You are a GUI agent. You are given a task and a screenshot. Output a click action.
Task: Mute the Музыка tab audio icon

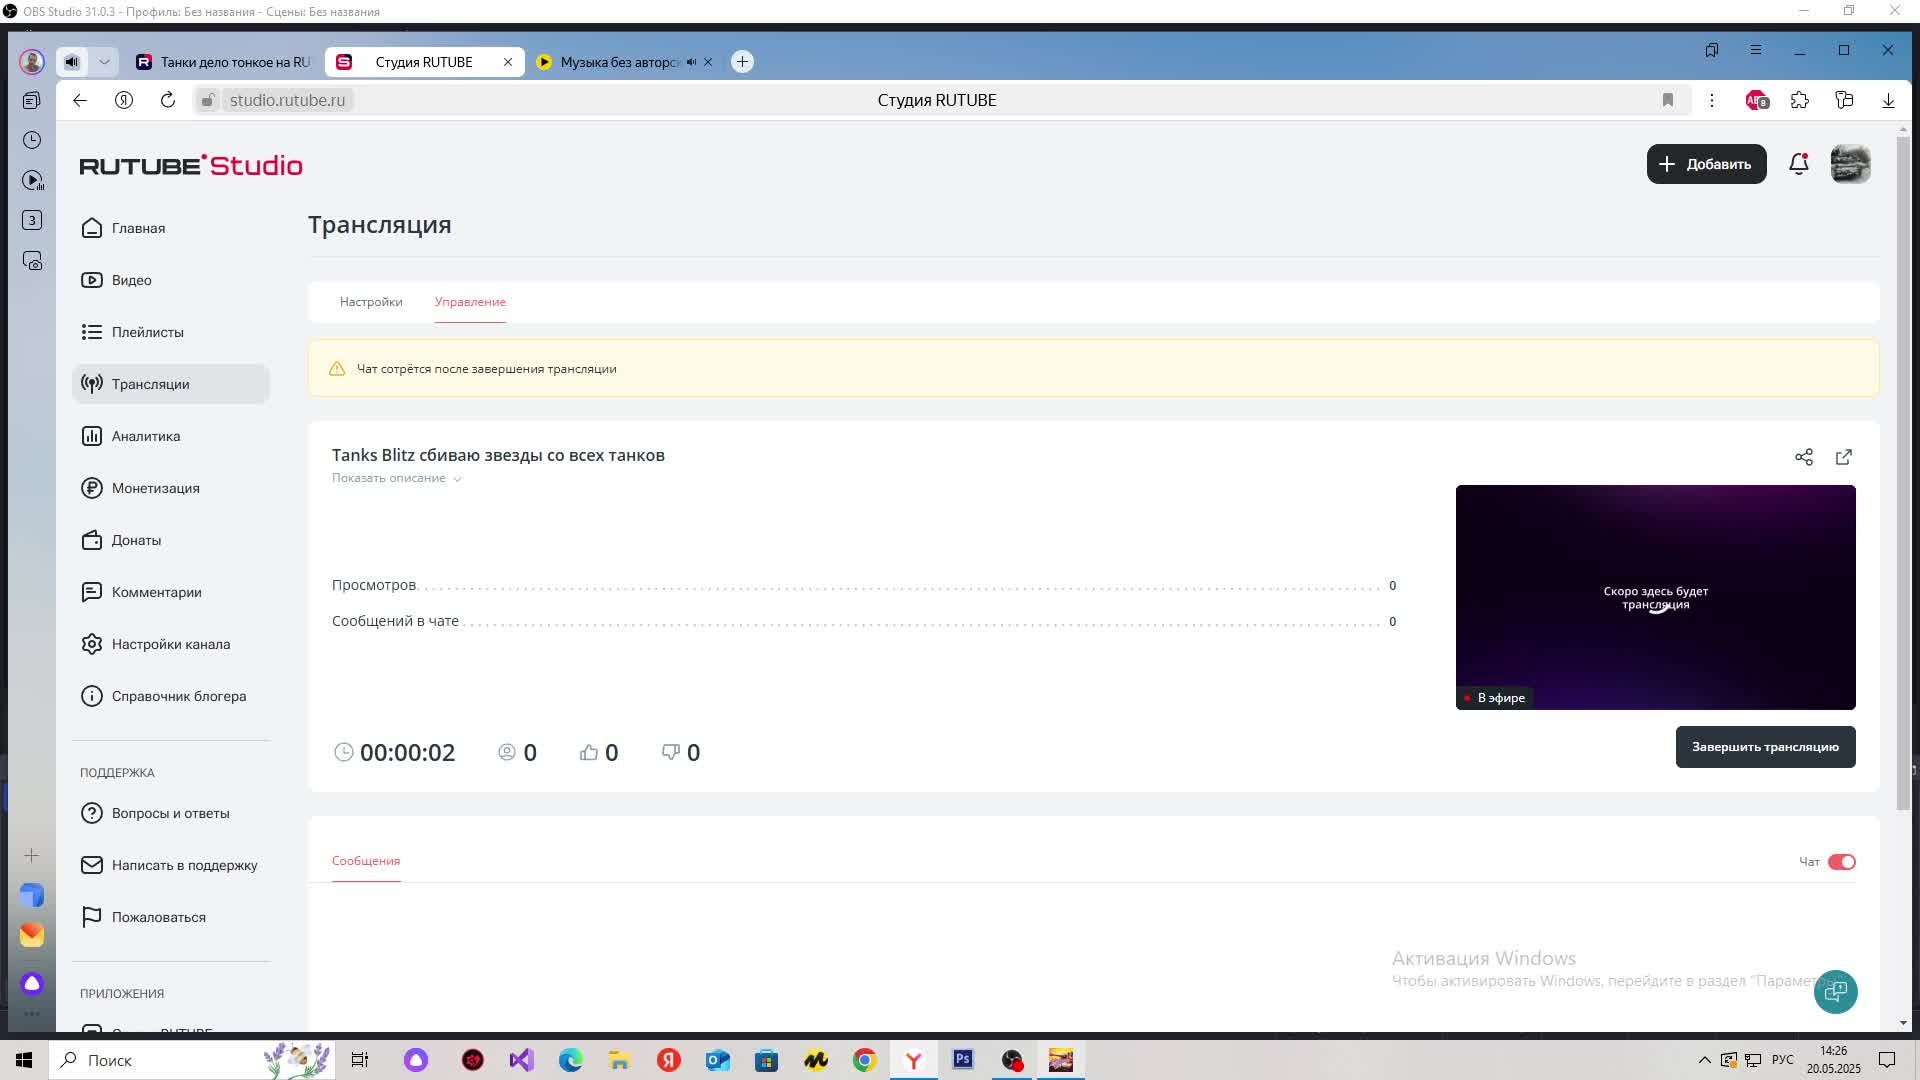coord(691,62)
